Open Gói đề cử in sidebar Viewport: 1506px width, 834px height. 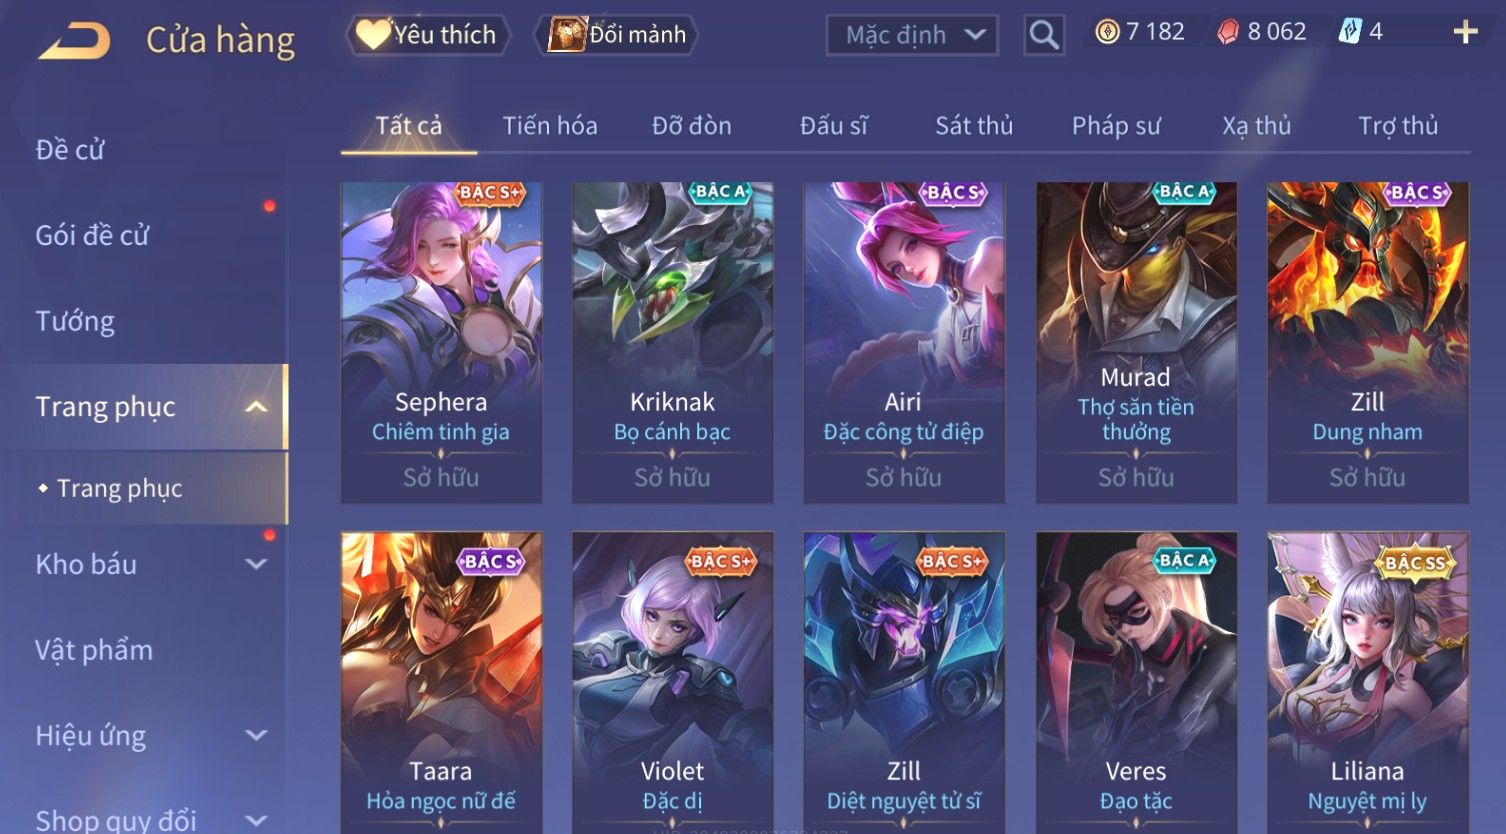pyautogui.click(x=92, y=236)
